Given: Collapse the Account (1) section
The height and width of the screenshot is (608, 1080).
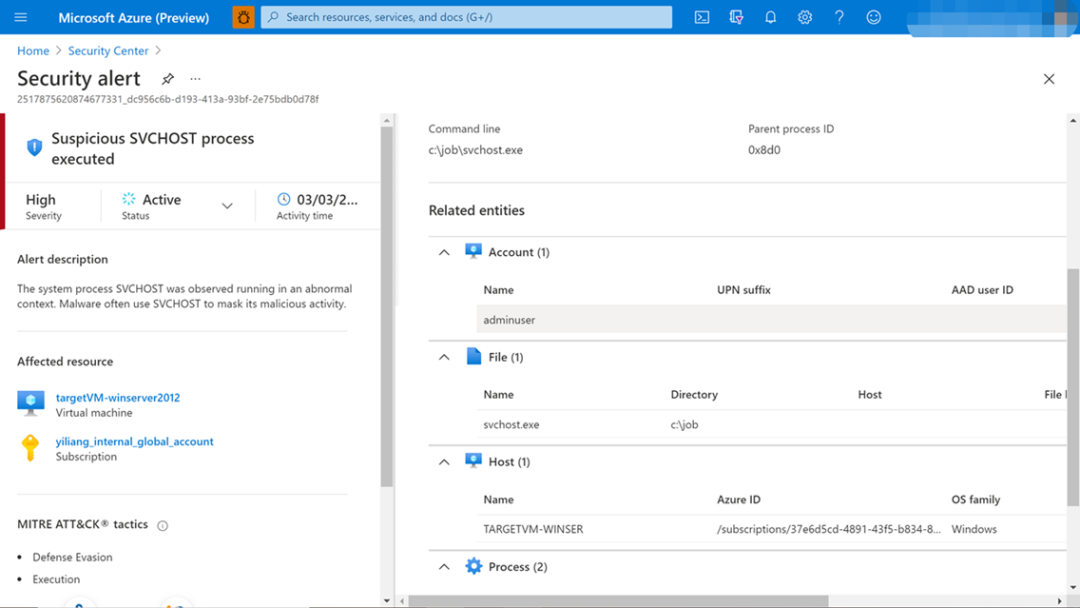Looking at the screenshot, I should [x=444, y=252].
